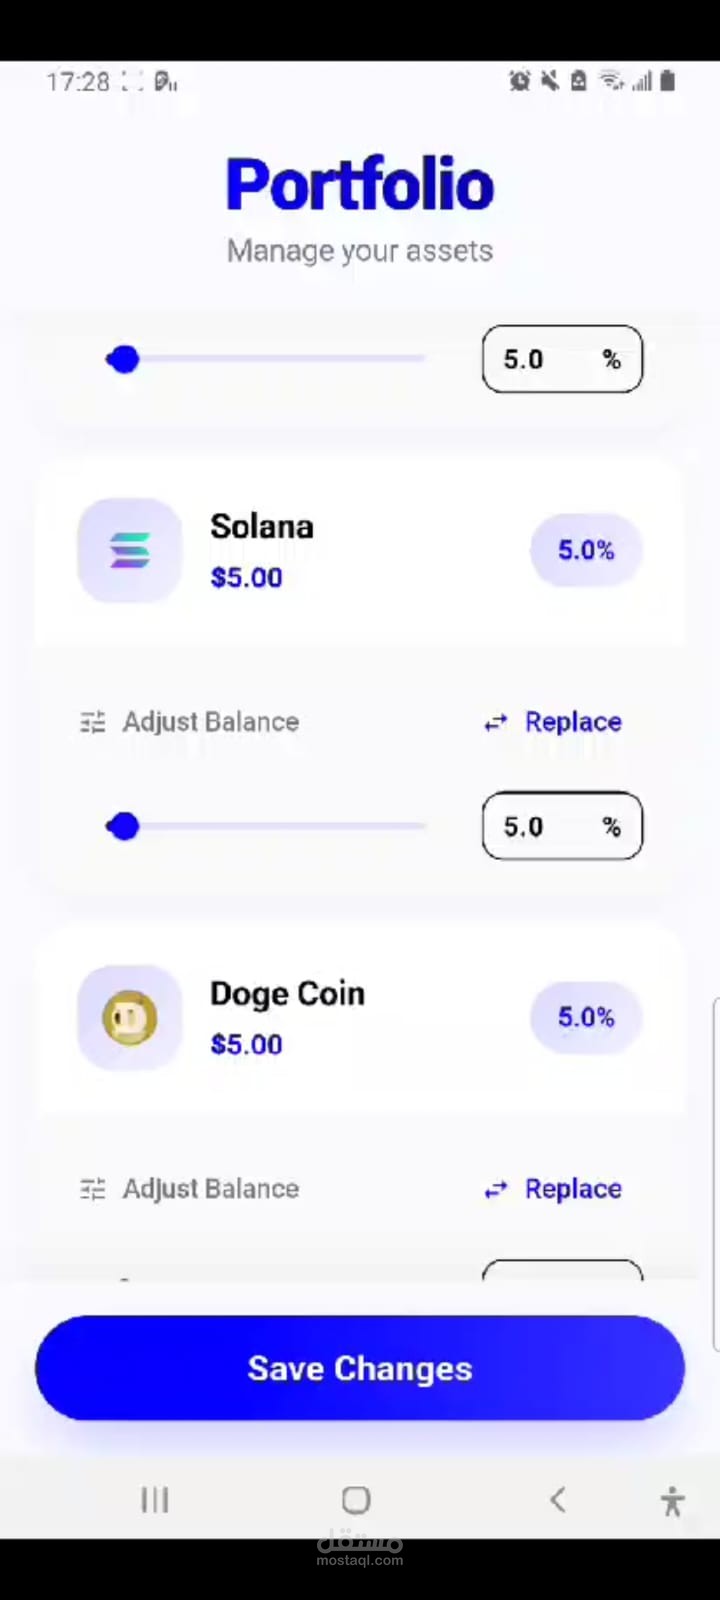Screen dimensions: 720x1600
Task: Click the swap arrows icon next to Doge Coin's Replace
Action: coord(496,1189)
